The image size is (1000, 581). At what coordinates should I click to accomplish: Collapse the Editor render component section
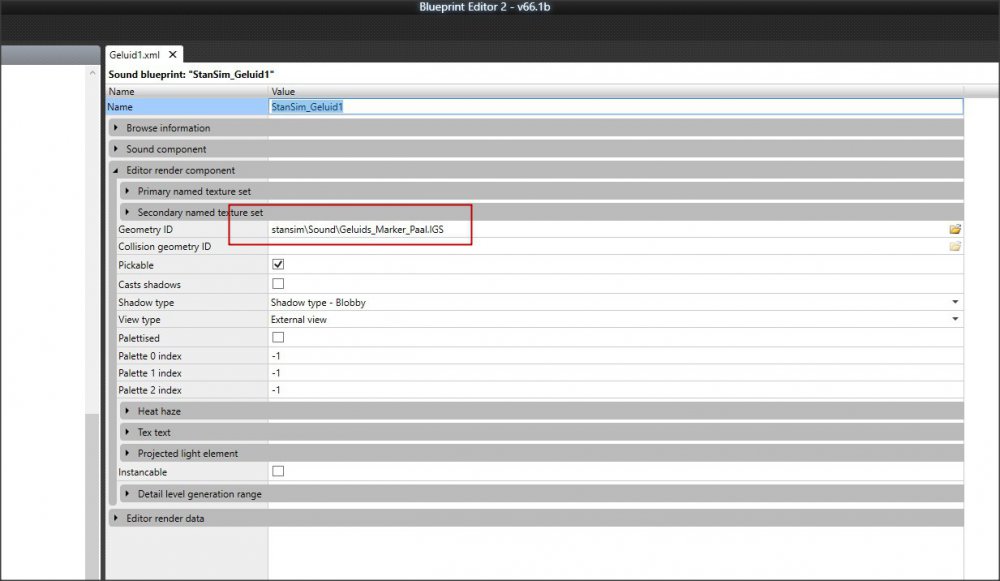point(117,170)
